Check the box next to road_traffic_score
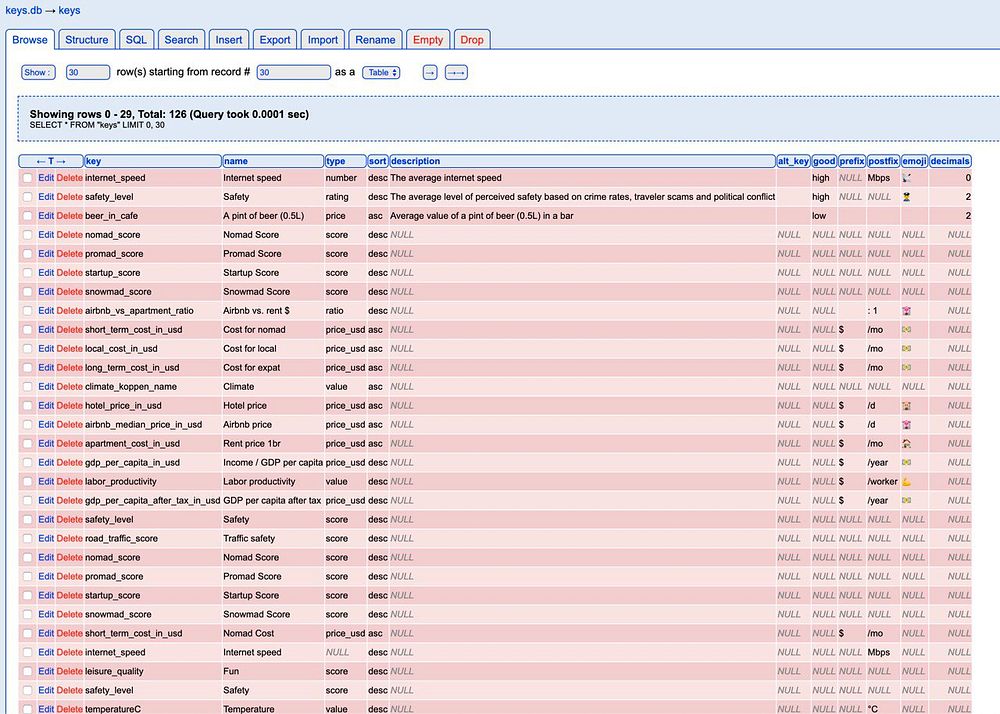The height and width of the screenshot is (714, 1000). 28,539
